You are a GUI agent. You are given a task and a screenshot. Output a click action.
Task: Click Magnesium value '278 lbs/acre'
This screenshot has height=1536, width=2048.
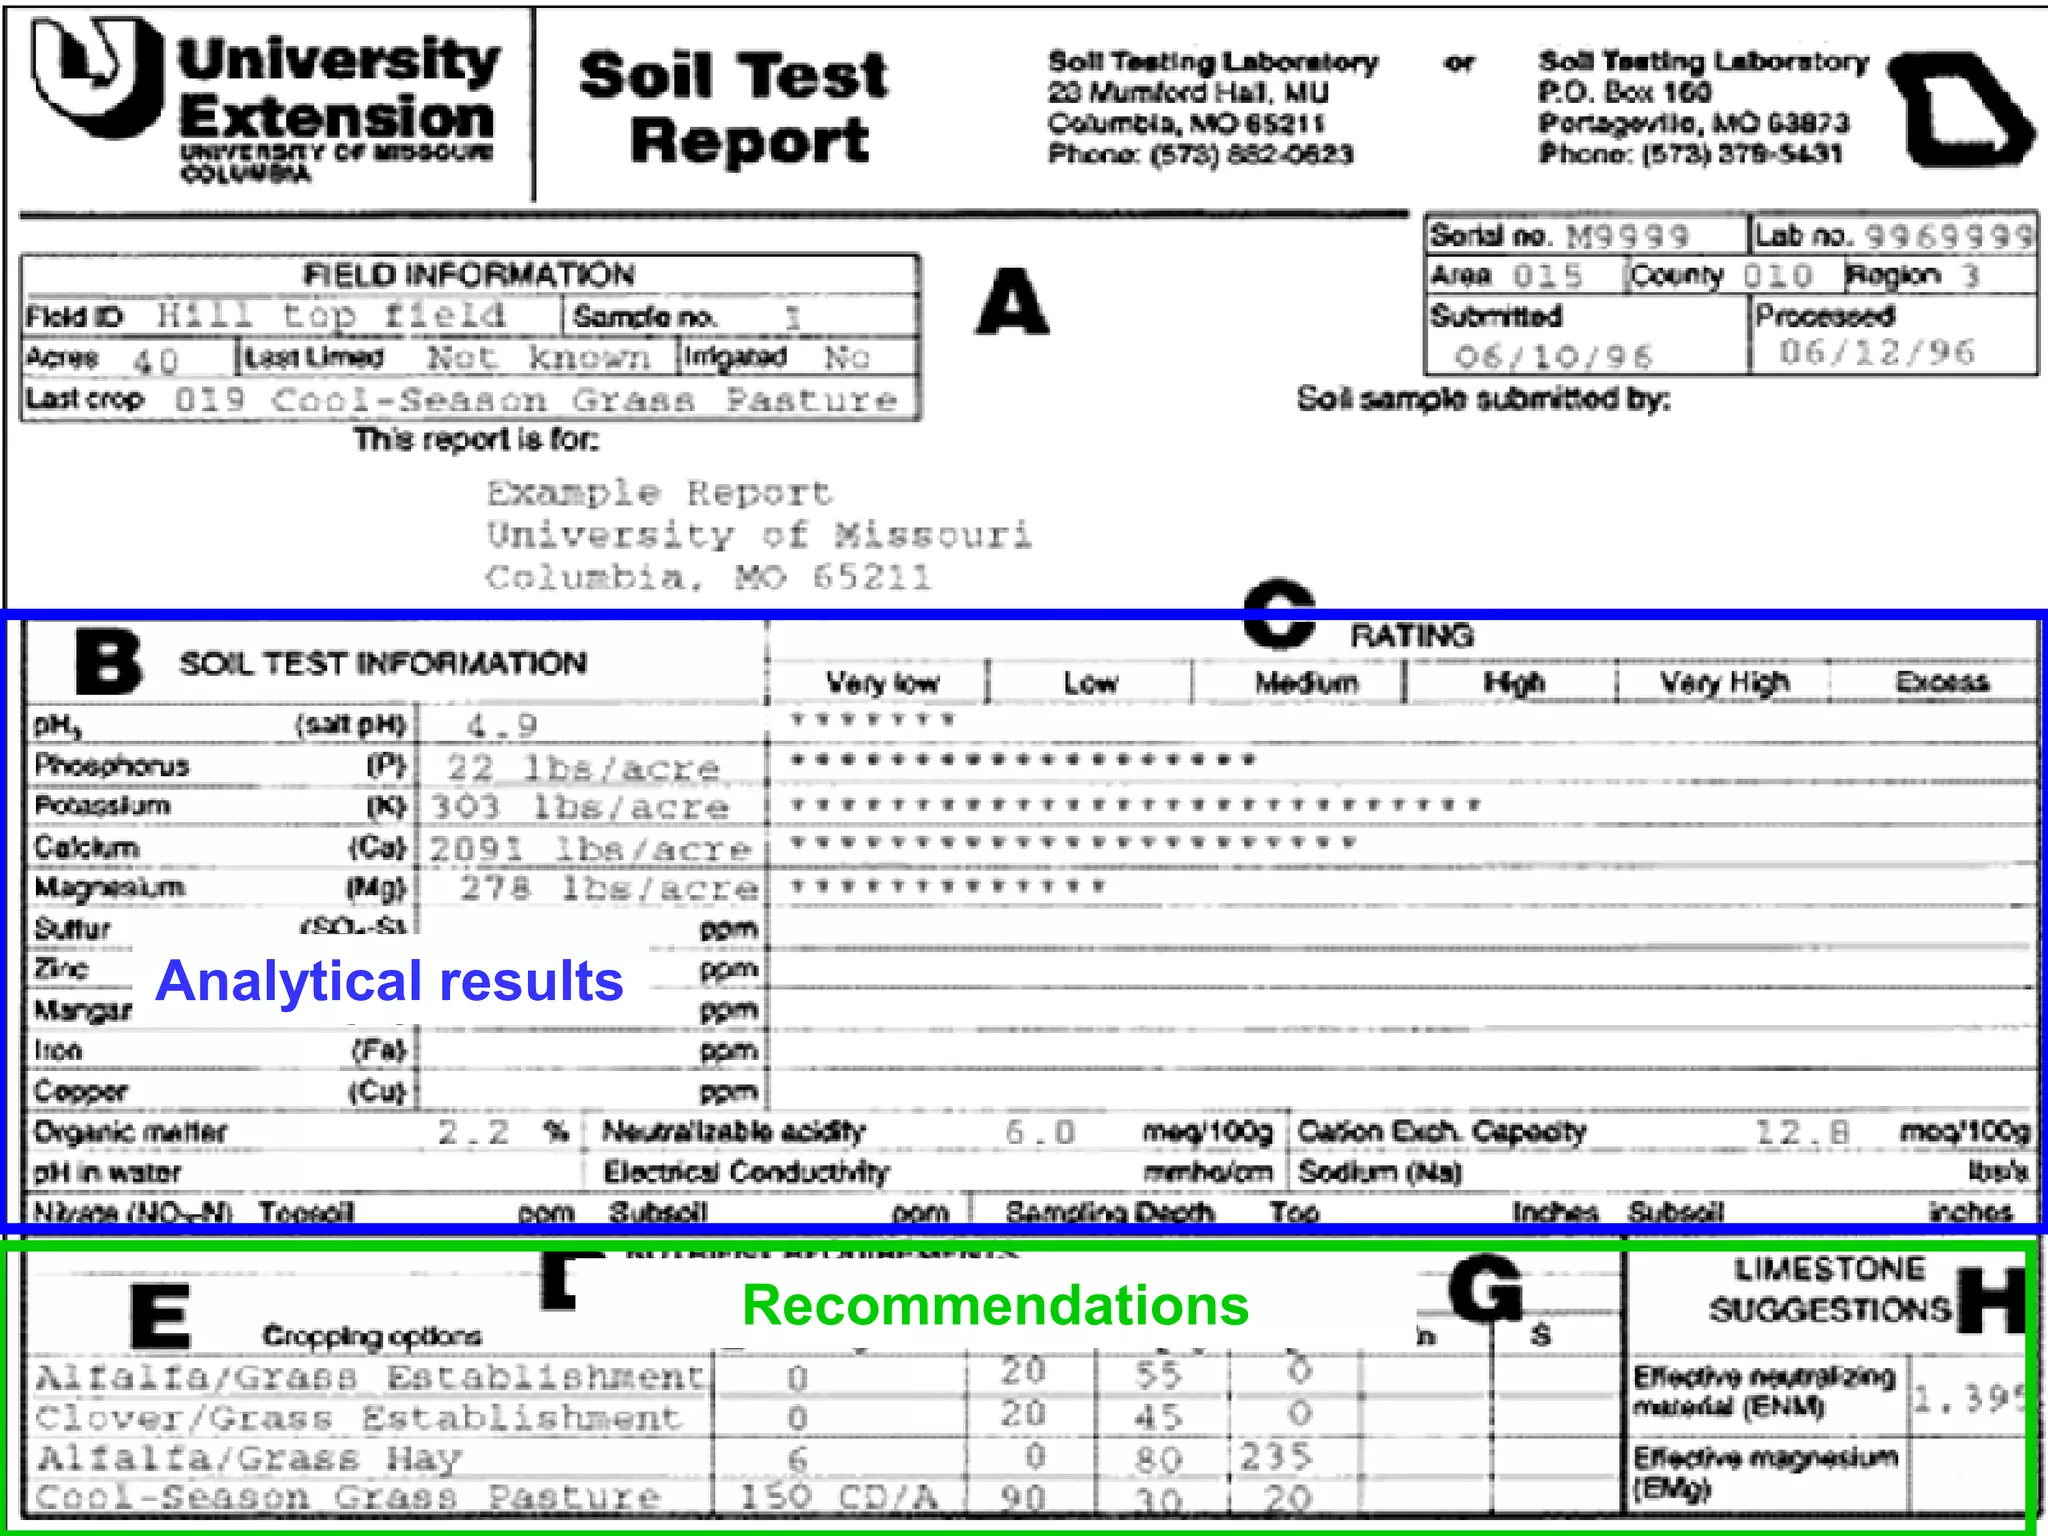608,888
